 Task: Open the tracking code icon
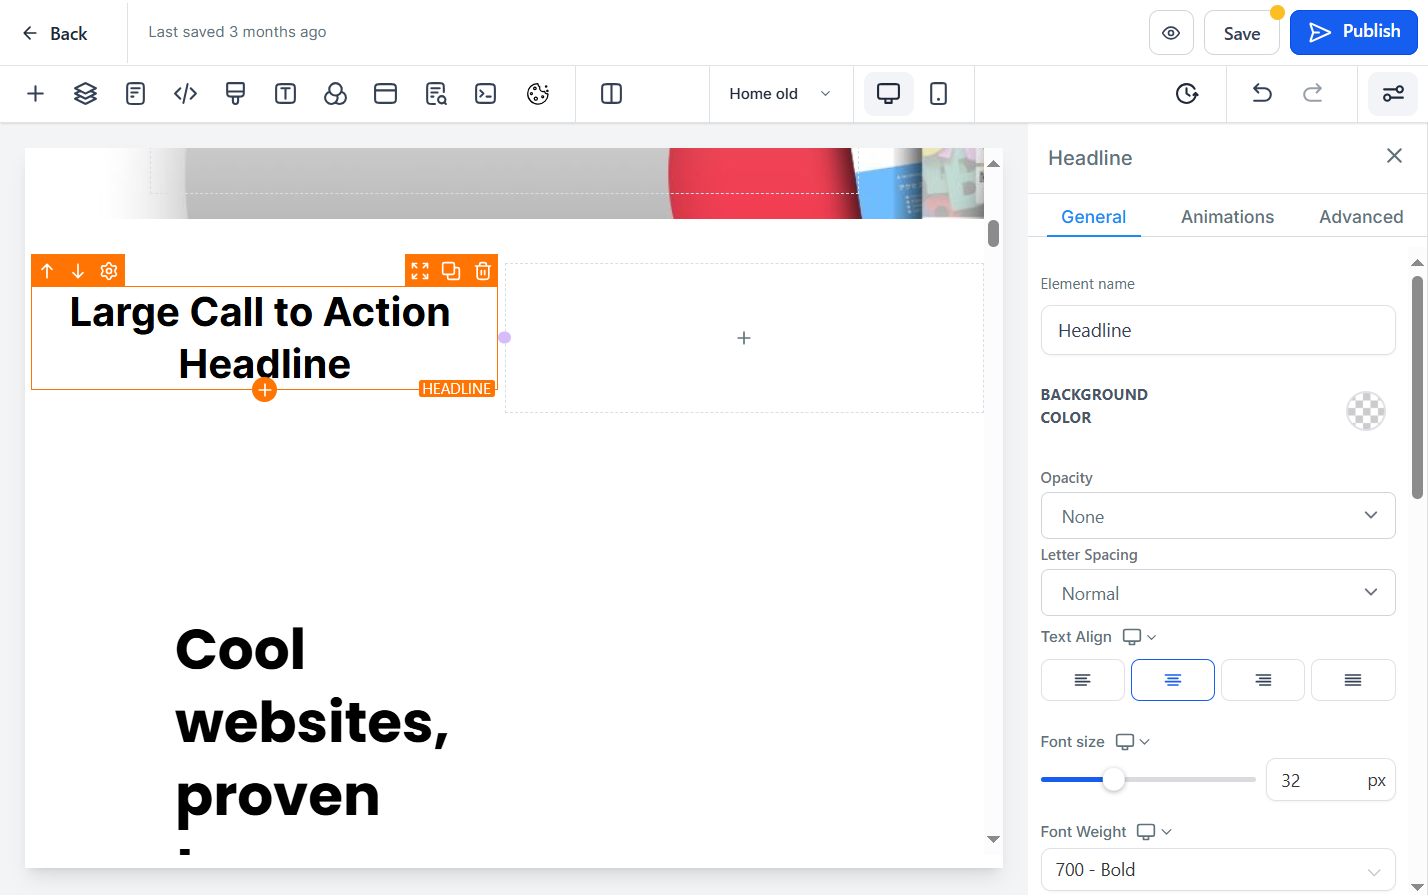tap(185, 94)
